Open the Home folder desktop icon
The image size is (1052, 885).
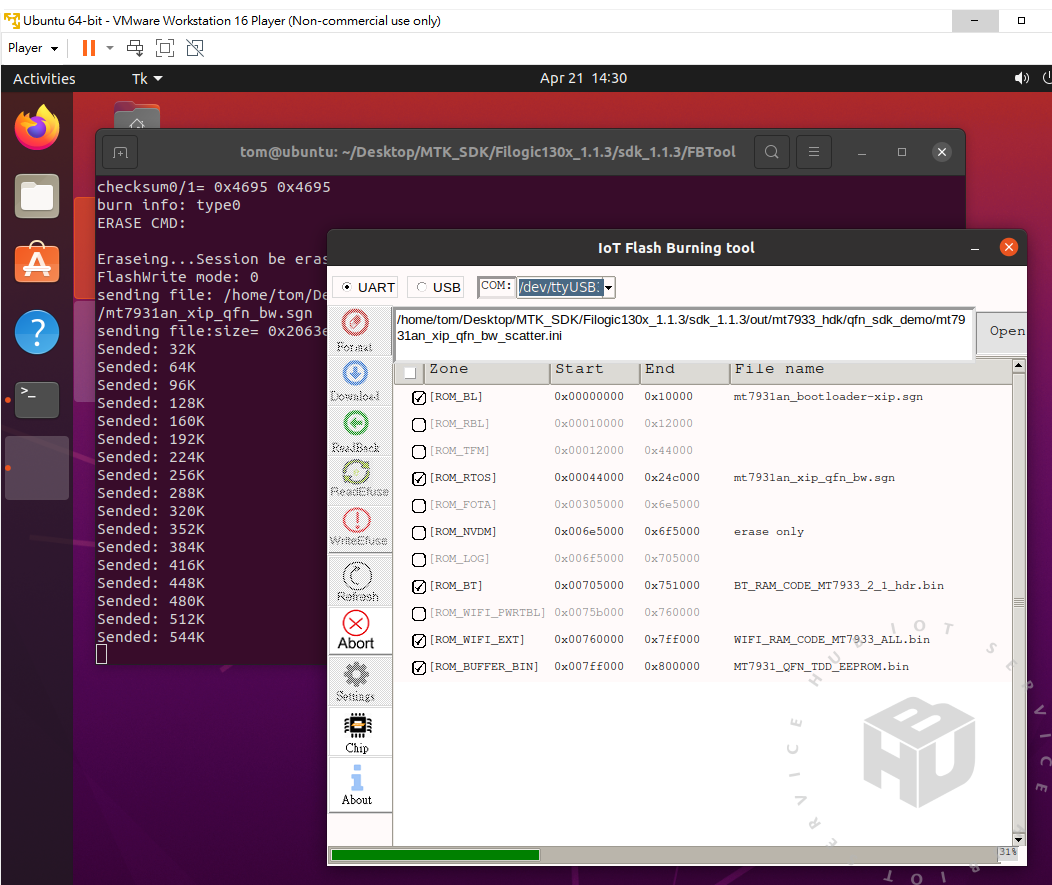pos(137,115)
